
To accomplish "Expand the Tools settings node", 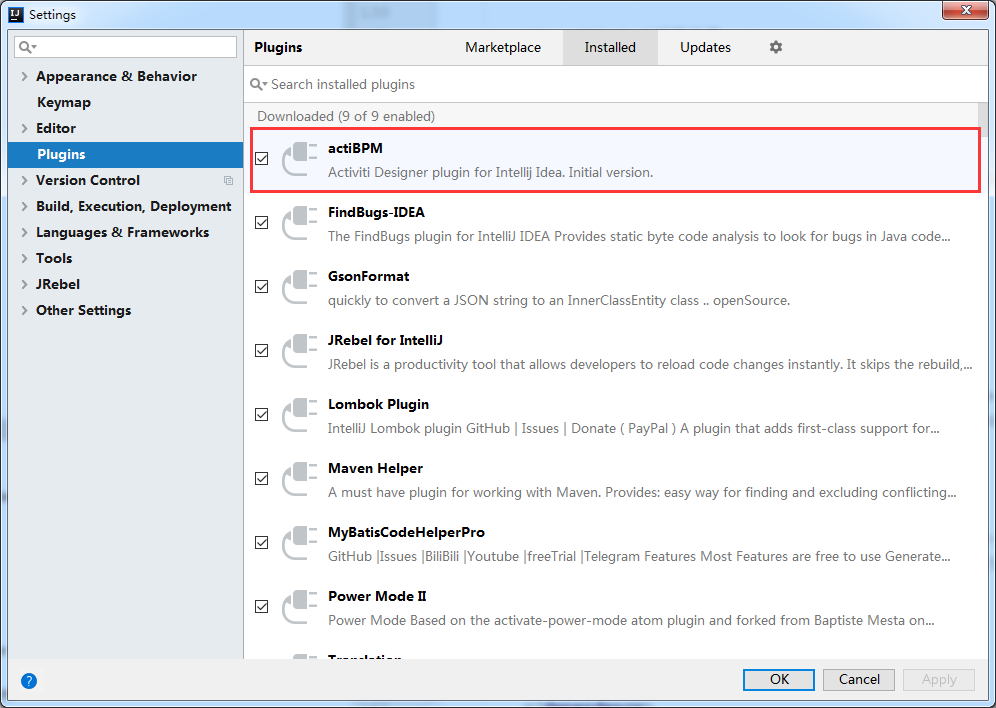I will coord(24,258).
